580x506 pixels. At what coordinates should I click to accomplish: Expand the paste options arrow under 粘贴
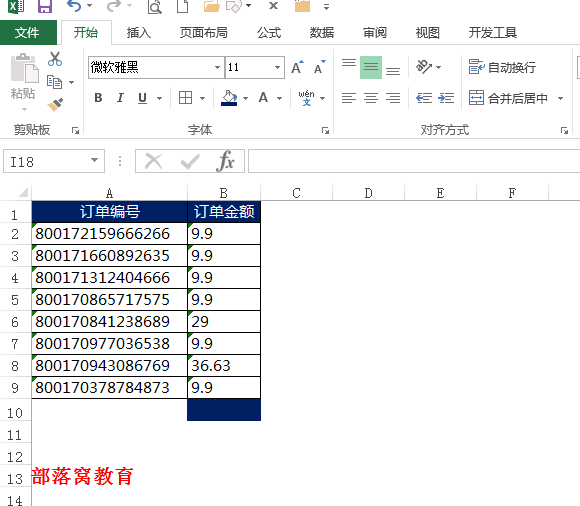[24, 109]
